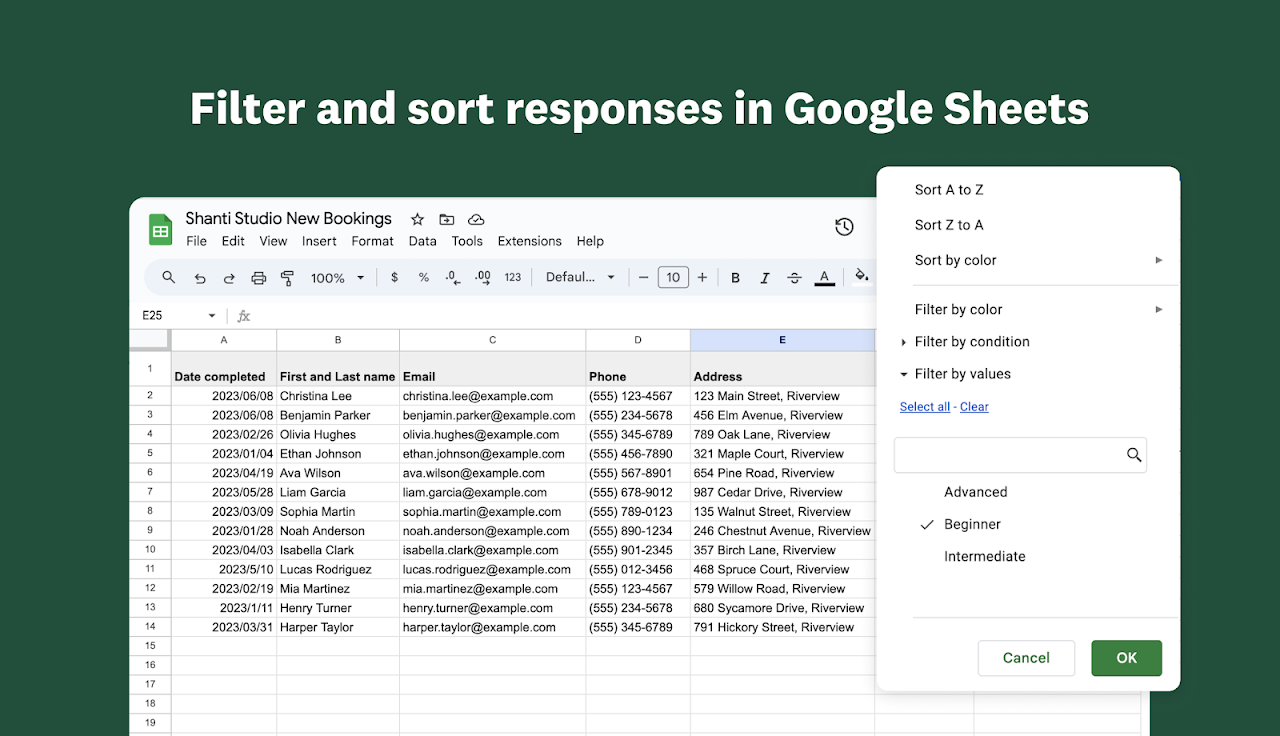Screen dimensions: 1280x736
Task: Check the Intermediate filter value
Action: click(985, 556)
